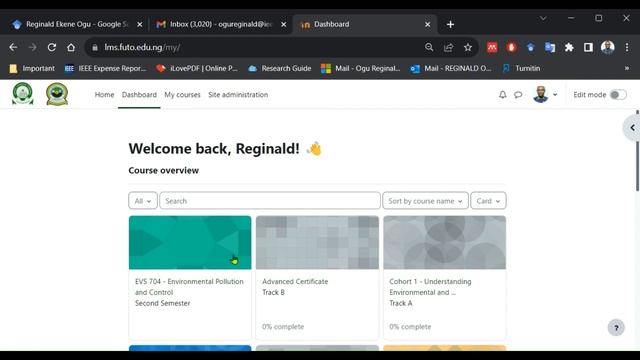Viewport: 640px width, 360px height.
Task: Go back with the browser back arrow
Action: click(x=13, y=47)
